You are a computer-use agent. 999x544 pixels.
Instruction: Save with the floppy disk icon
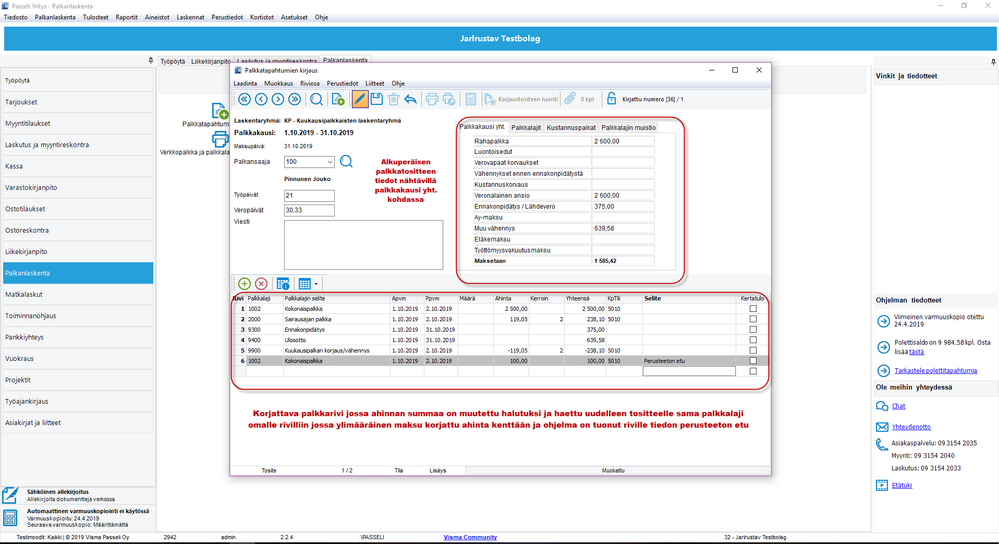tap(377, 99)
